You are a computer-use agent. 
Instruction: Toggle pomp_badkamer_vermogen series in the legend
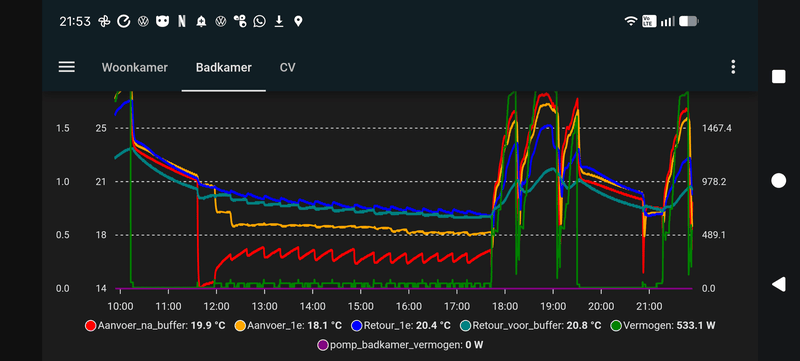pos(400,345)
